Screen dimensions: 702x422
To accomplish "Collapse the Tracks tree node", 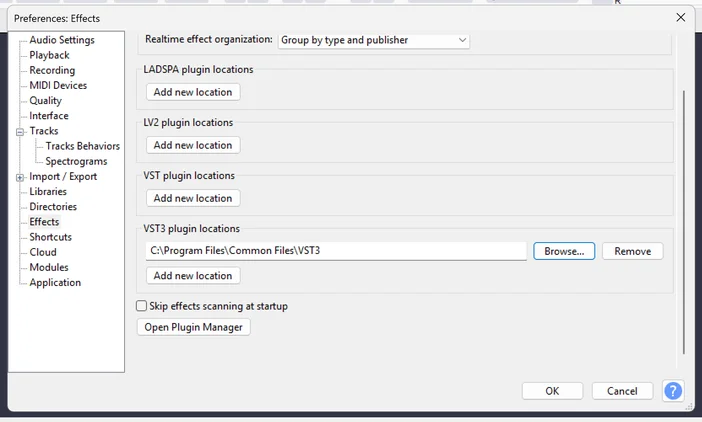I will [x=20, y=132].
